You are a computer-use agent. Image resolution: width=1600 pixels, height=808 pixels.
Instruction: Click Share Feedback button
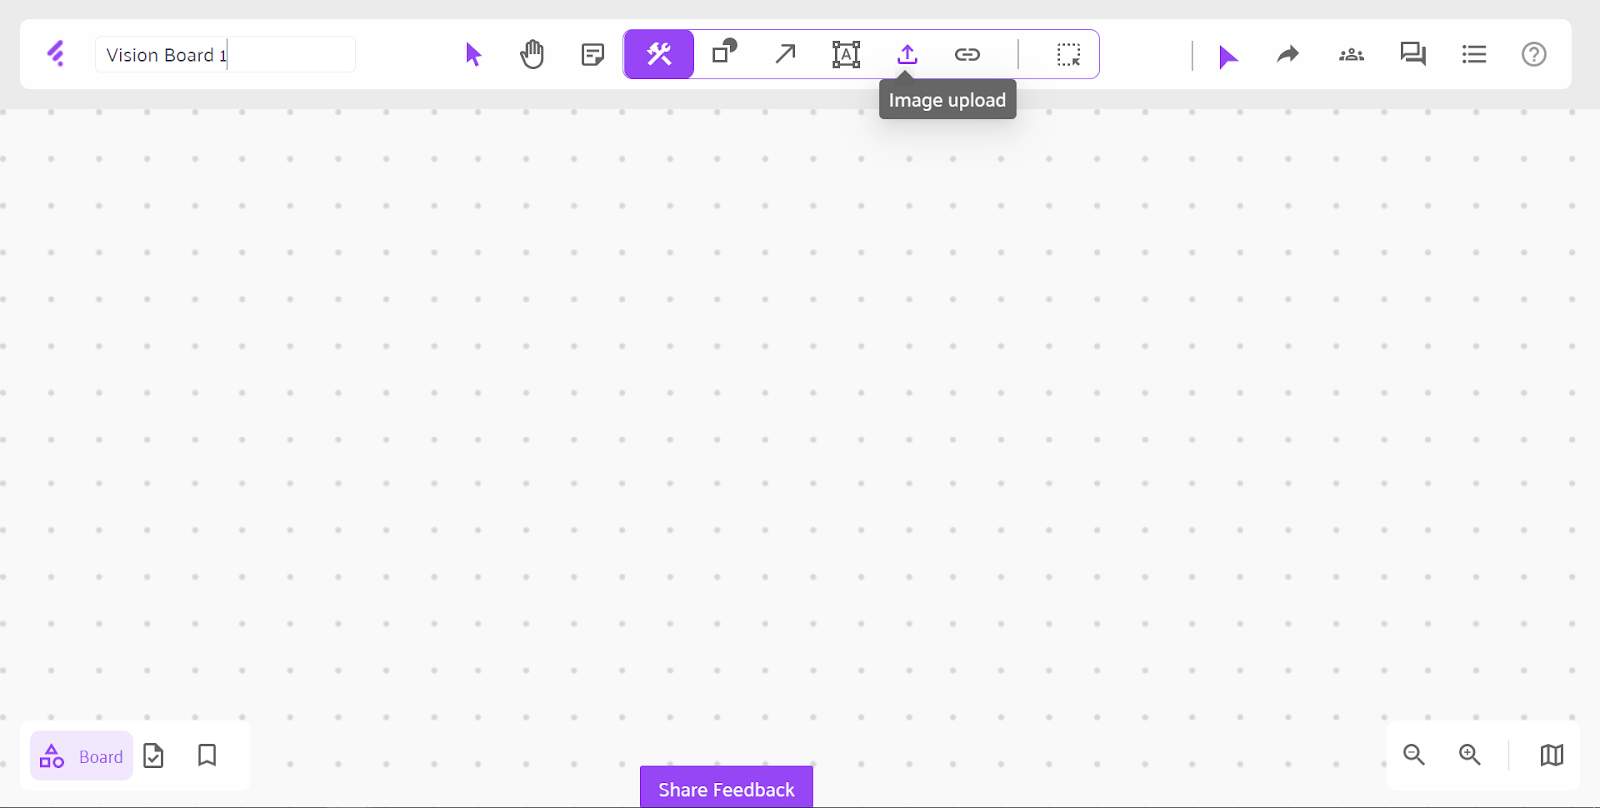point(726,788)
